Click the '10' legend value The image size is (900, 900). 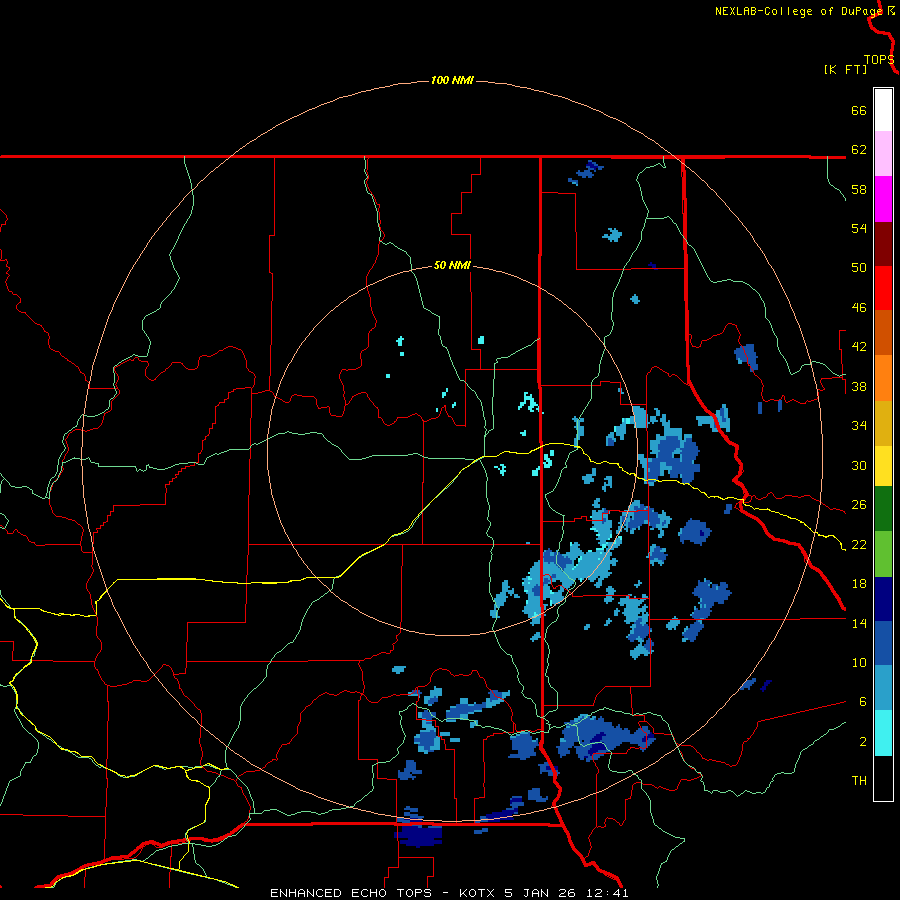(x=859, y=663)
